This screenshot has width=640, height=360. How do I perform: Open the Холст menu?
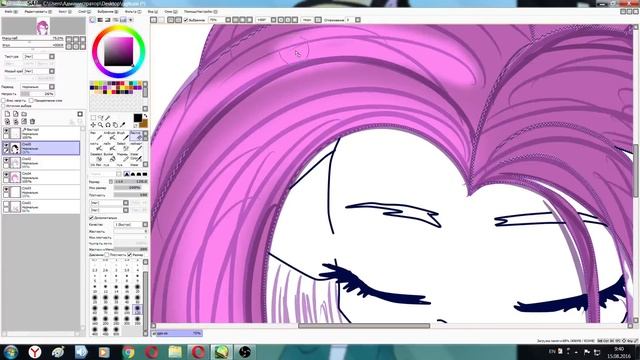65,12
